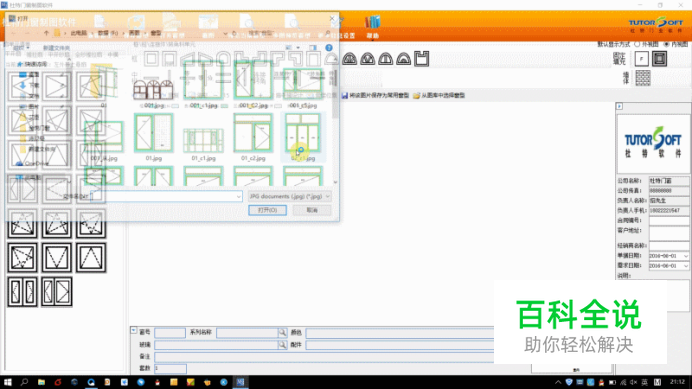Image resolution: width=692 pixels, height=389 pixels.
Task: Collapse the bottom window properties panel arrow
Action: [x=134, y=330]
